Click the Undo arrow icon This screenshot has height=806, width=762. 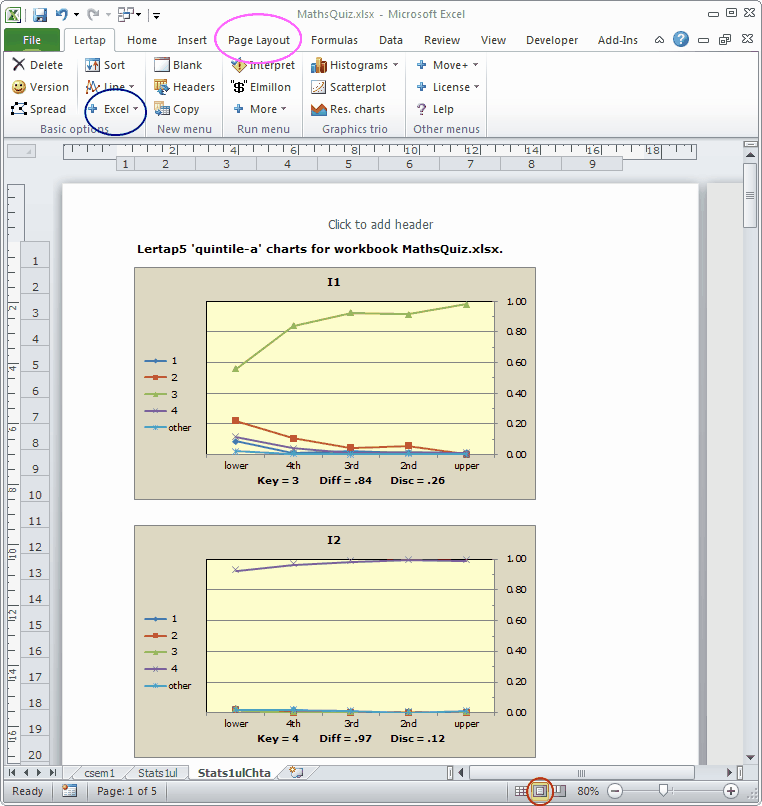click(x=62, y=15)
